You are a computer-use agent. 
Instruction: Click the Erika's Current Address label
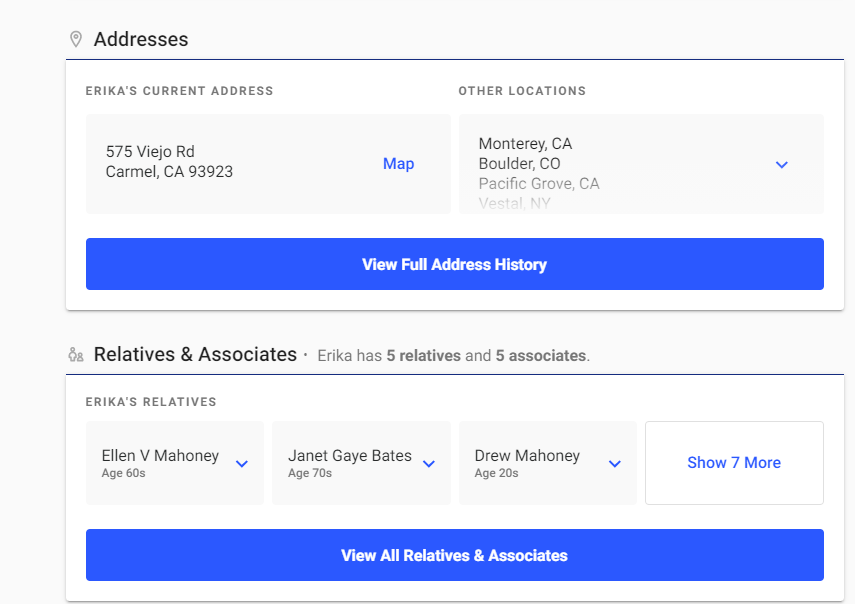point(179,91)
